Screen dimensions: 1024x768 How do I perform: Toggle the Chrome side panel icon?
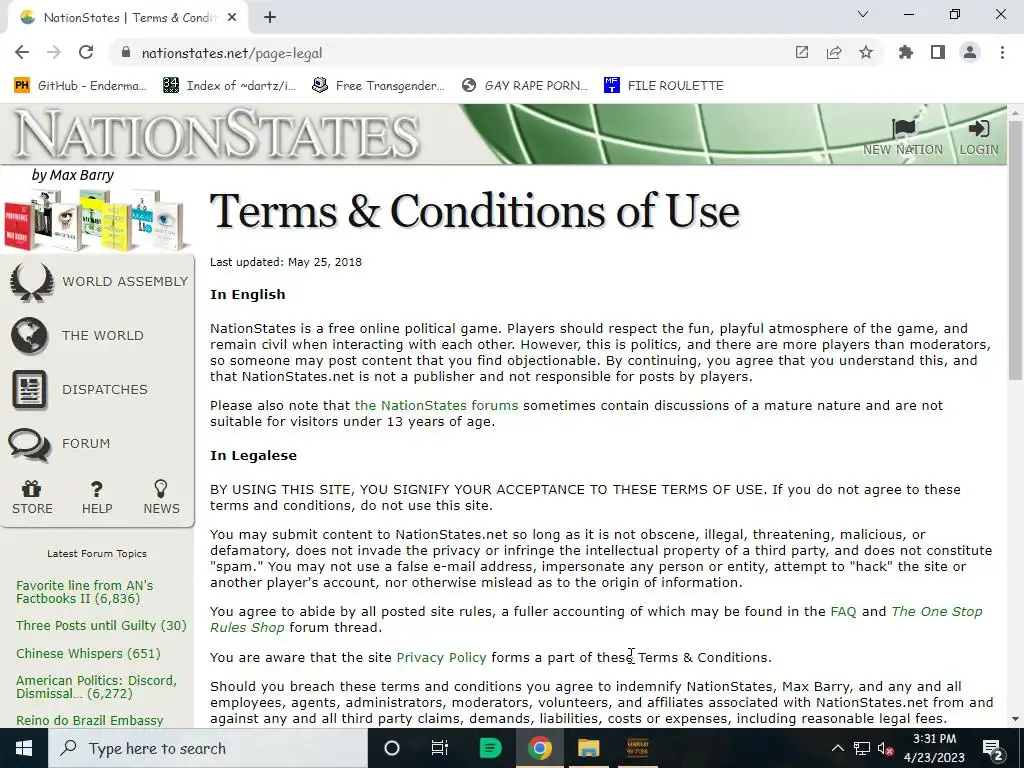pyautogui.click(x=938, y=53)
